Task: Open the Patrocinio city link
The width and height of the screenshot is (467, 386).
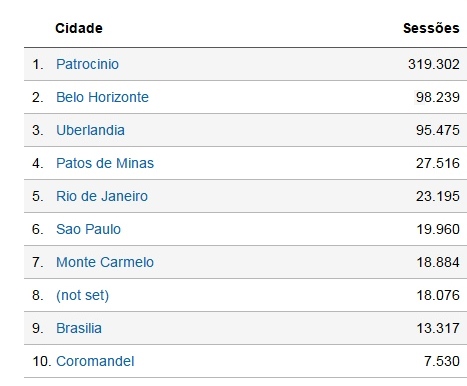Action: pos(87,64)
